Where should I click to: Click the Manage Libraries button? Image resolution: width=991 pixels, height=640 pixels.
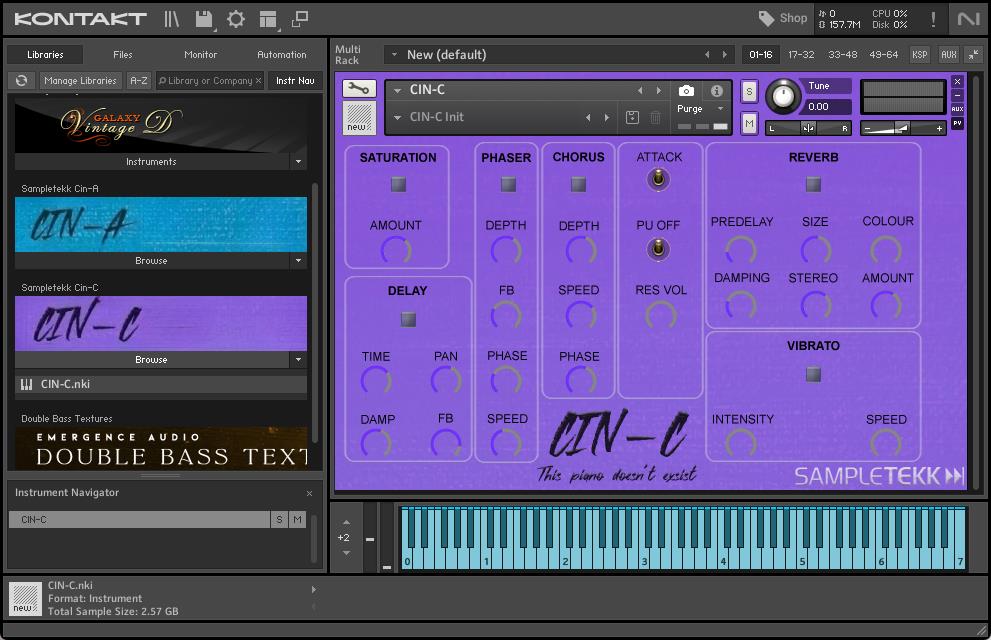point(80,81)
